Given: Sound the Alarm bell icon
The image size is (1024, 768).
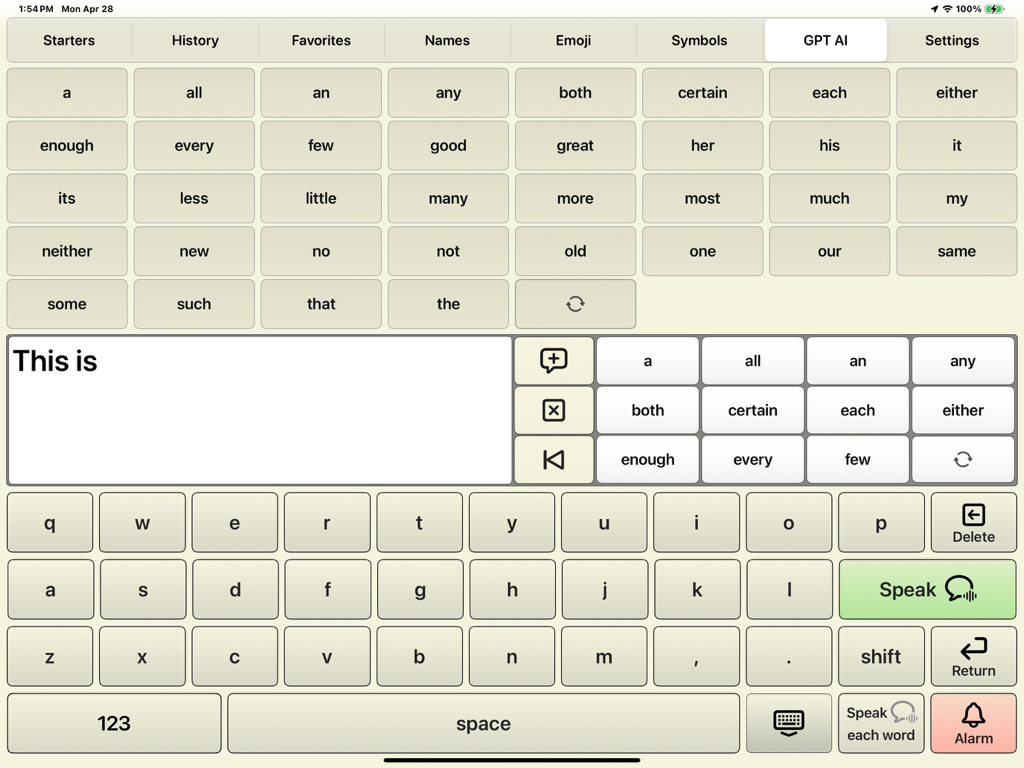Looking at the screenshot, I should click(973, 723).
